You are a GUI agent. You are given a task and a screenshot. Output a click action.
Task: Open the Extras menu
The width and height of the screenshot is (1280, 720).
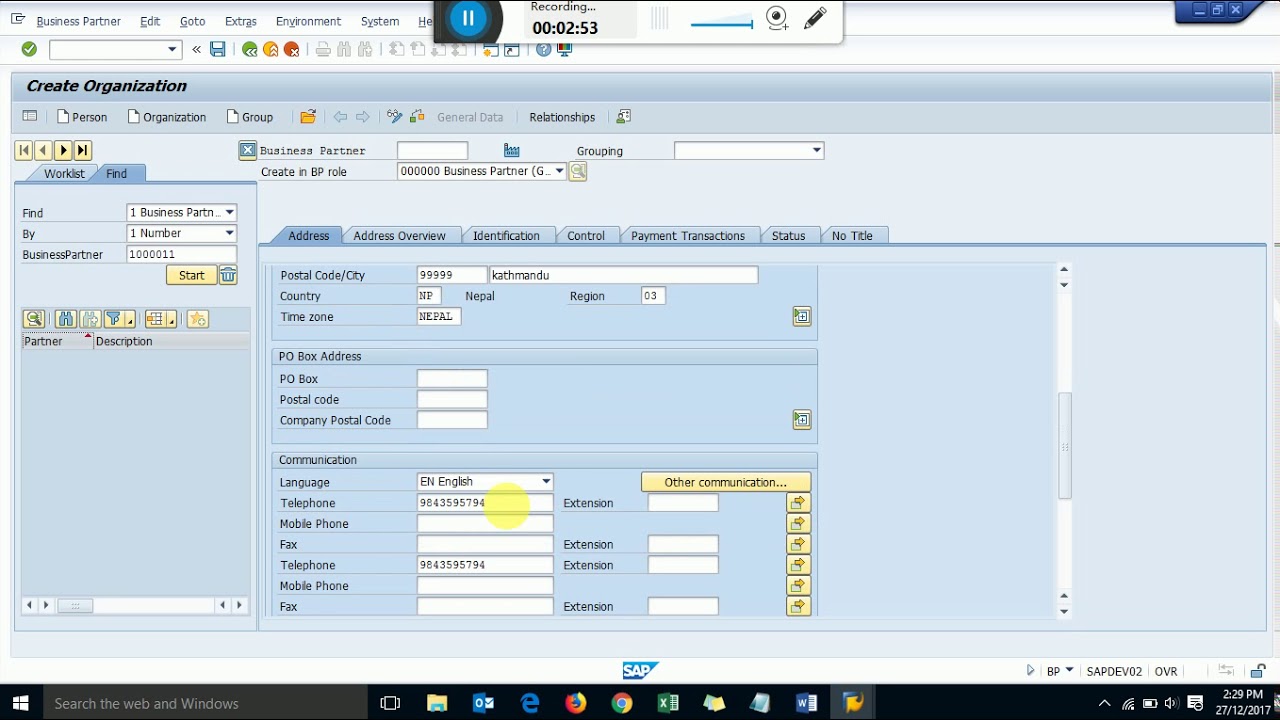pos(240,21)
